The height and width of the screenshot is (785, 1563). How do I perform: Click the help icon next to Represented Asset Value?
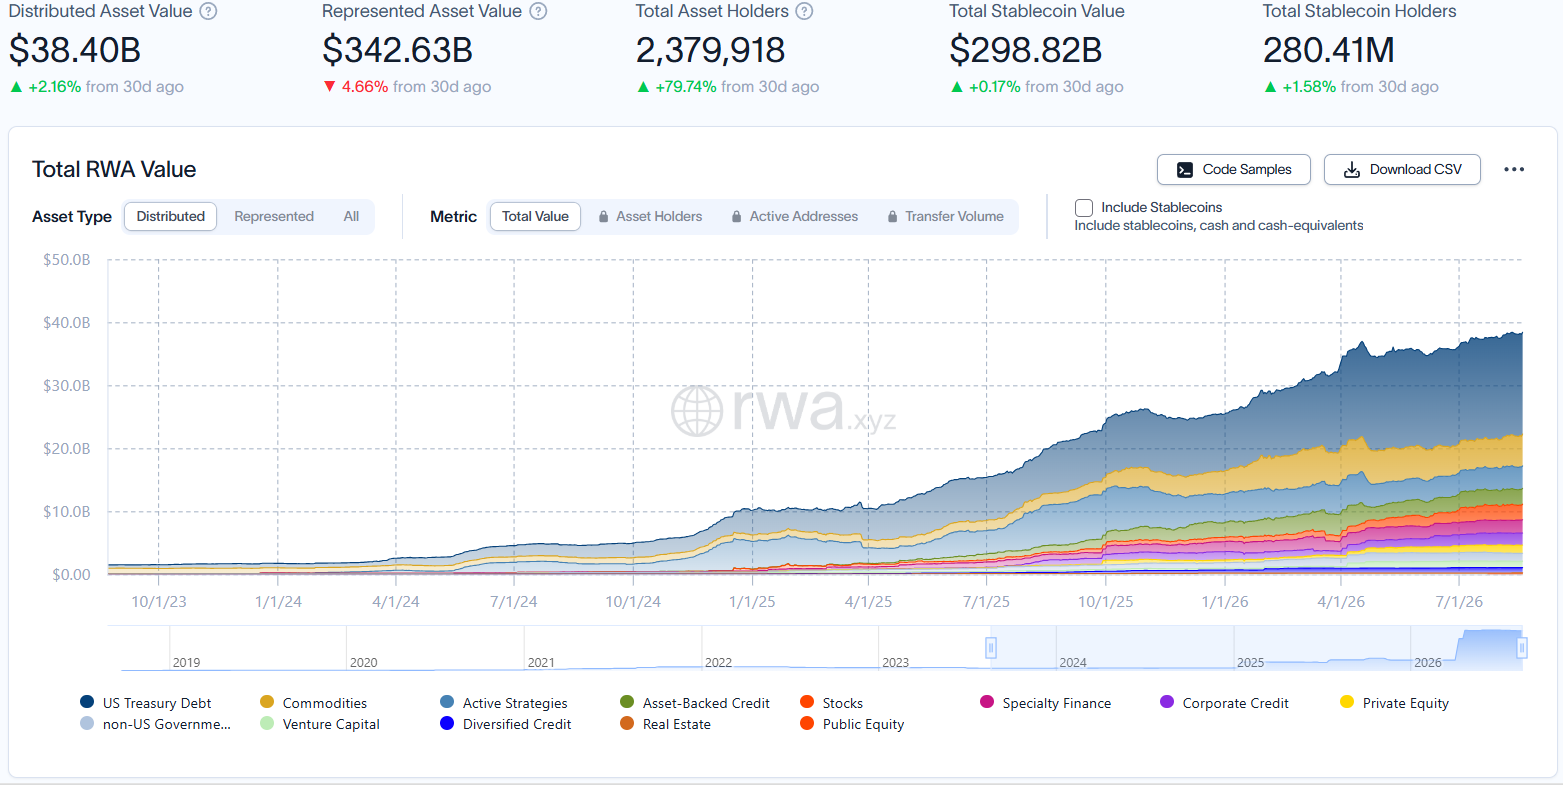[x=538, y=11]
